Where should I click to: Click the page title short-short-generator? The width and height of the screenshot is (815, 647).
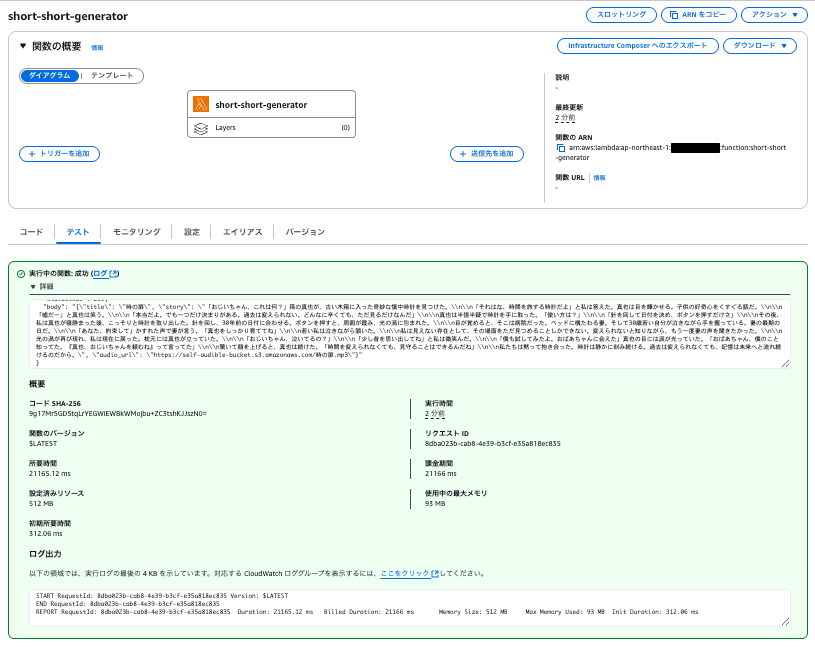coord(68,16)
